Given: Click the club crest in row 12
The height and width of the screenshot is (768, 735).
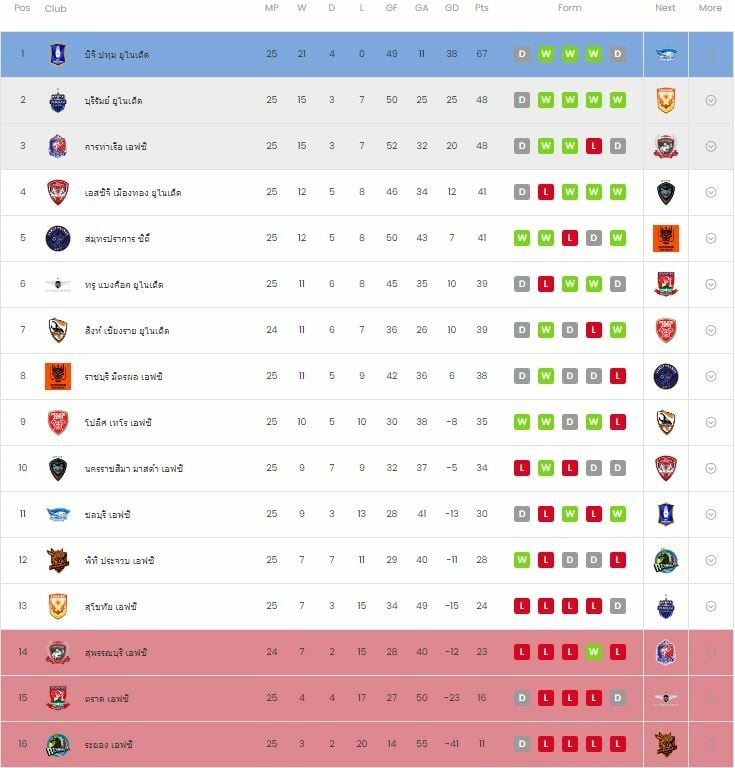Looking at the screenshot, I should [58, 560].
